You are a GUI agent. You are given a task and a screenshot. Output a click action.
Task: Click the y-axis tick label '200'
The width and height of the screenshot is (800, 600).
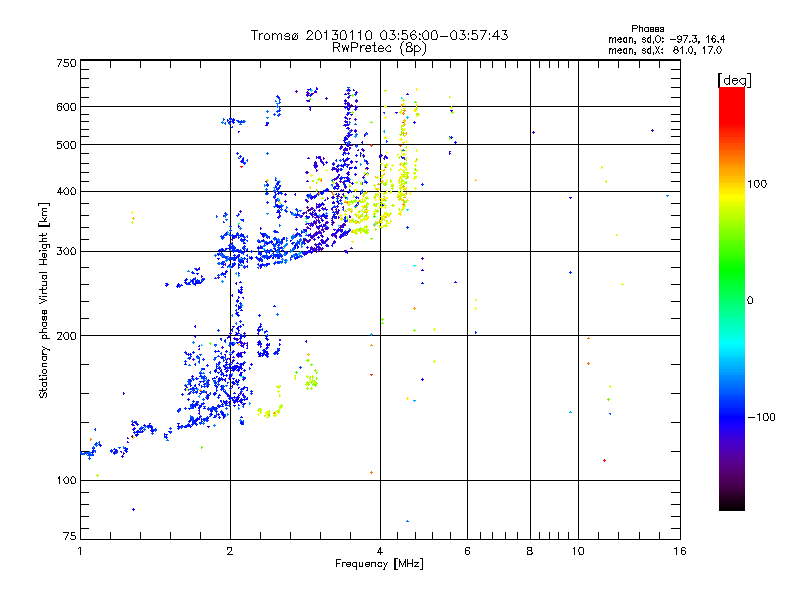(x=66, y=336)
